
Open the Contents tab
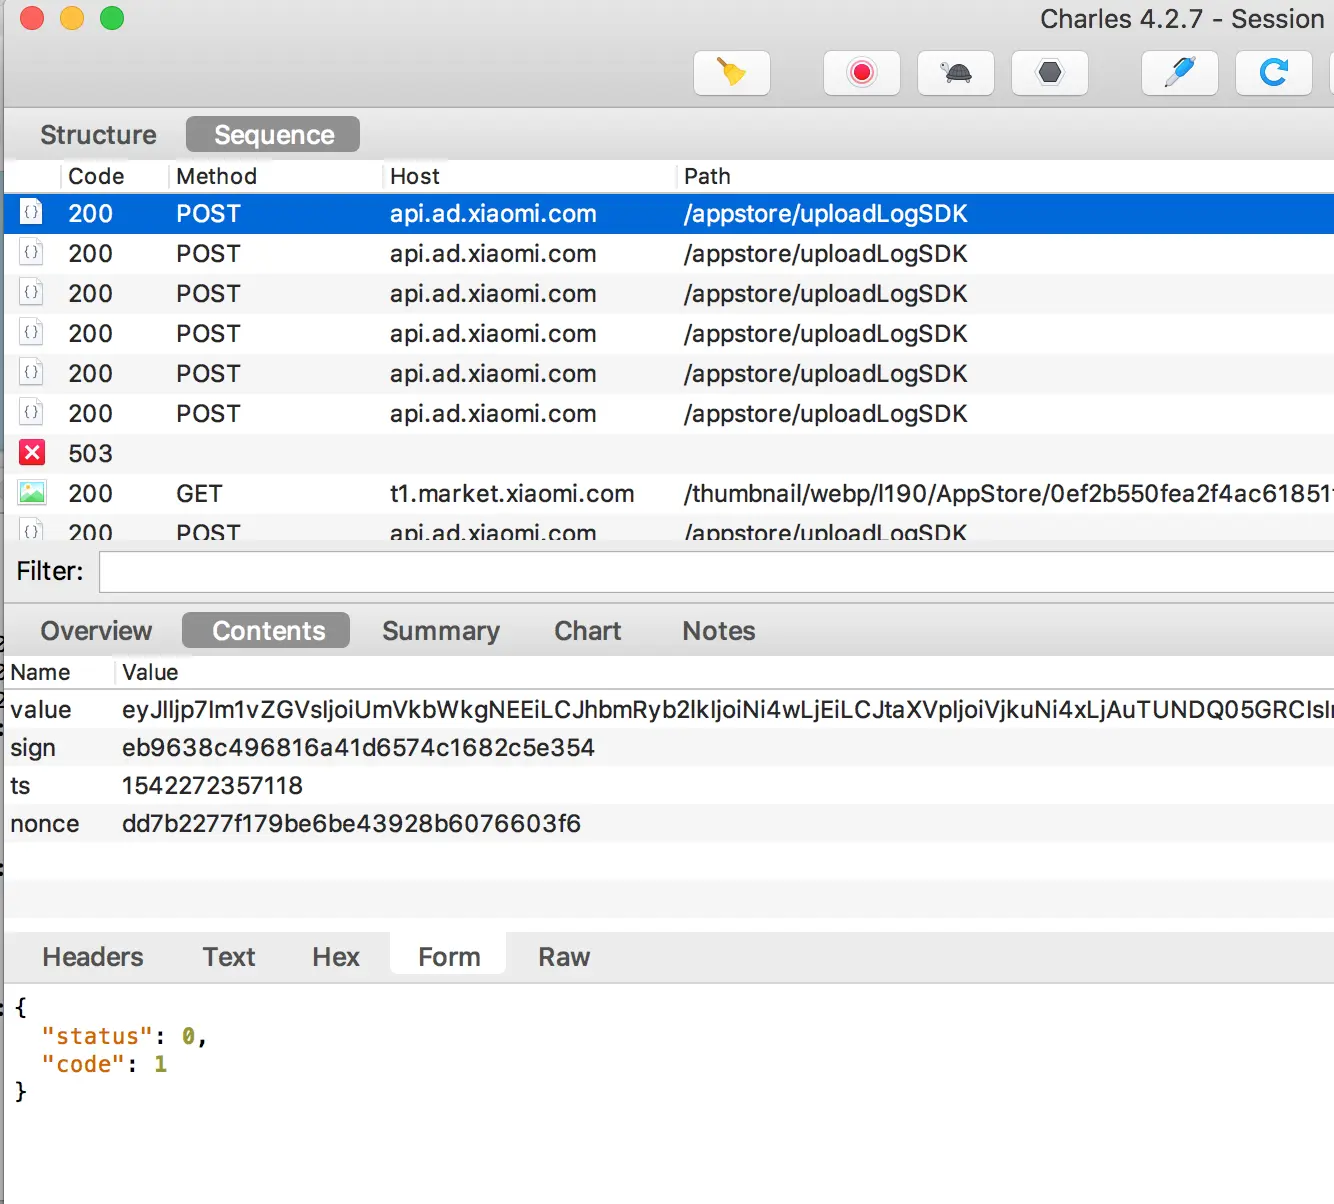[267, 631]
